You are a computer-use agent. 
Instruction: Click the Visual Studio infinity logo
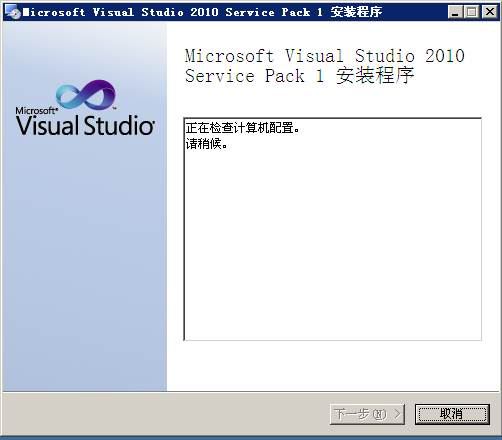[x=86, y=95]
